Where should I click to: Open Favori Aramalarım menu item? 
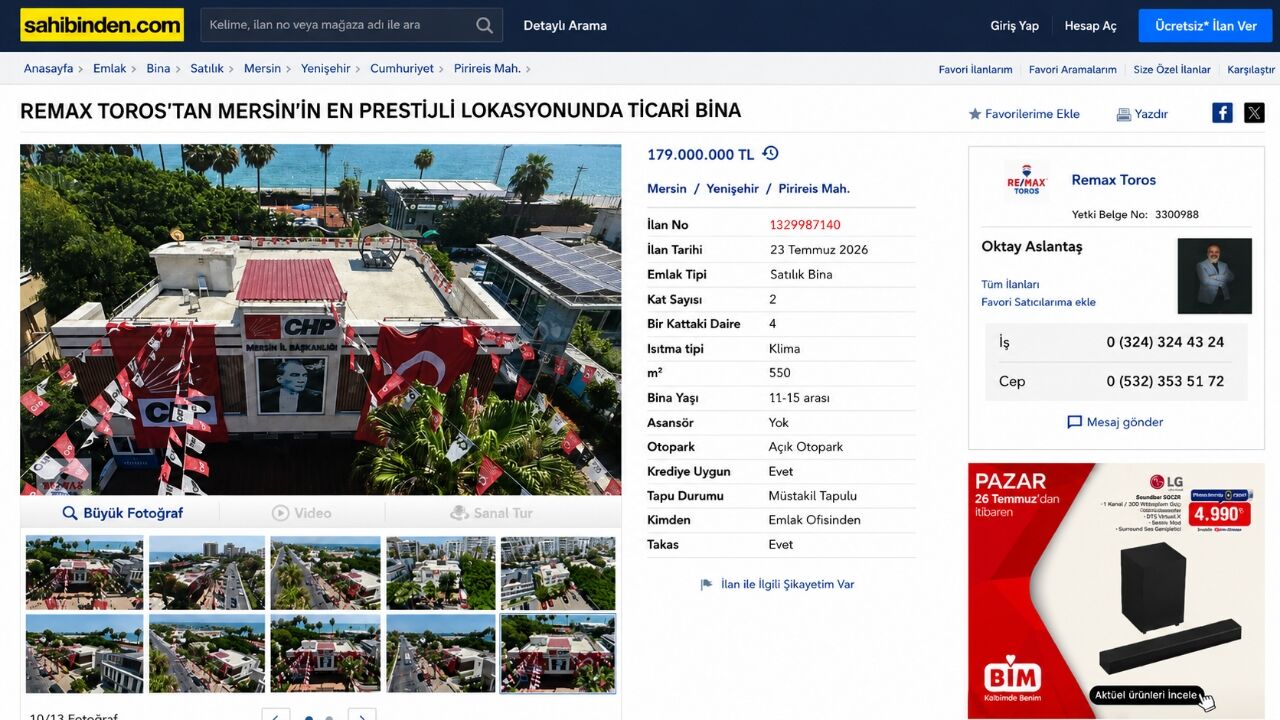pyautogui.click(x=1072, y=70)
